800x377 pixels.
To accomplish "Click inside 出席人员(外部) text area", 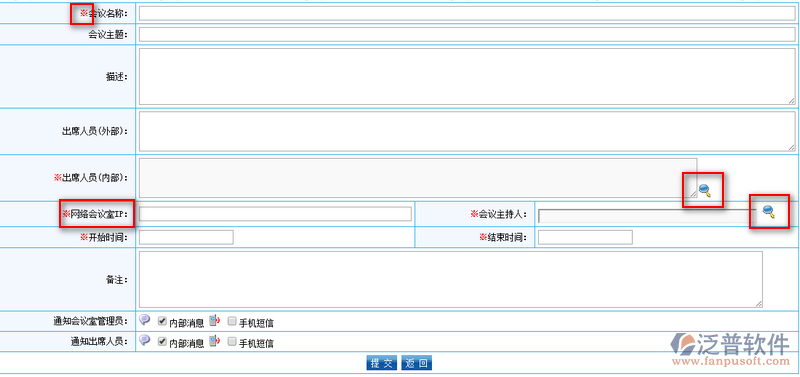I will [x=467, y=131].
